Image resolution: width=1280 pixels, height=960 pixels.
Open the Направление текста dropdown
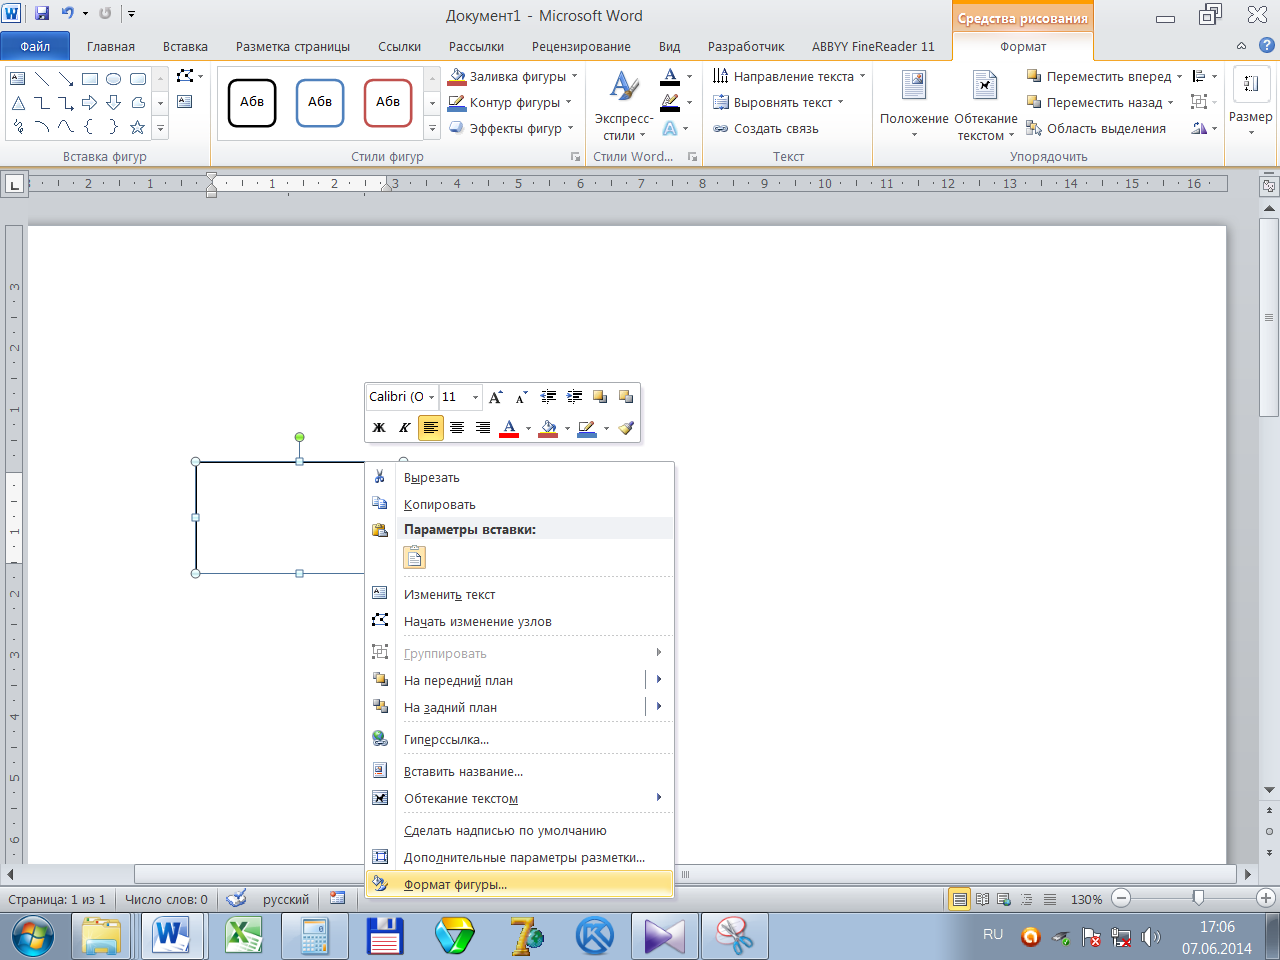point(789,76)
